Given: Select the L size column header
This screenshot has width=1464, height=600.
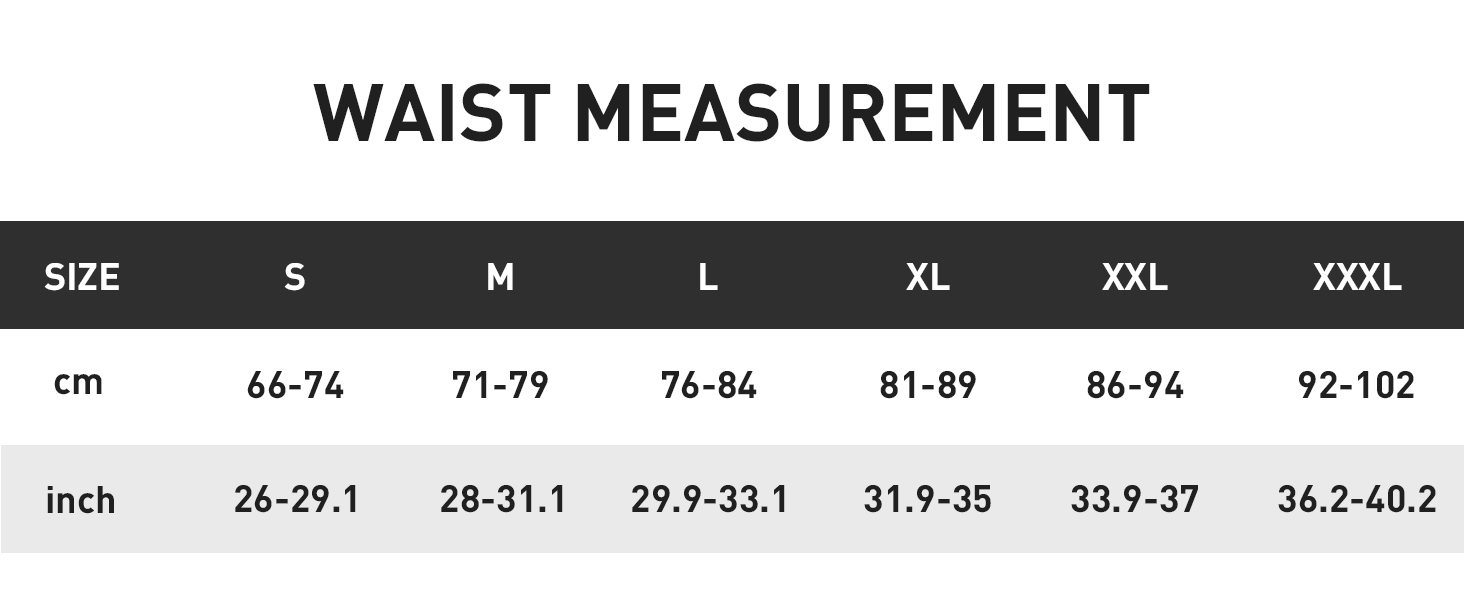Looking at the screenshot, I should click(708, 277).
